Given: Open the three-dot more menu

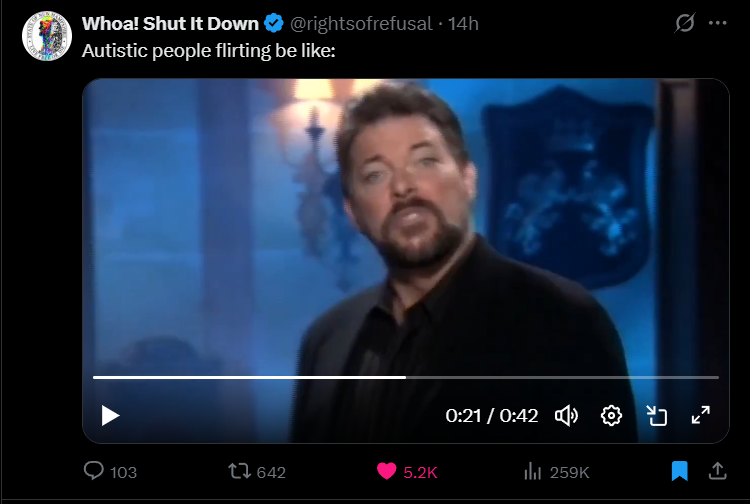Looking at the screenshot, I should click(717, 23).
